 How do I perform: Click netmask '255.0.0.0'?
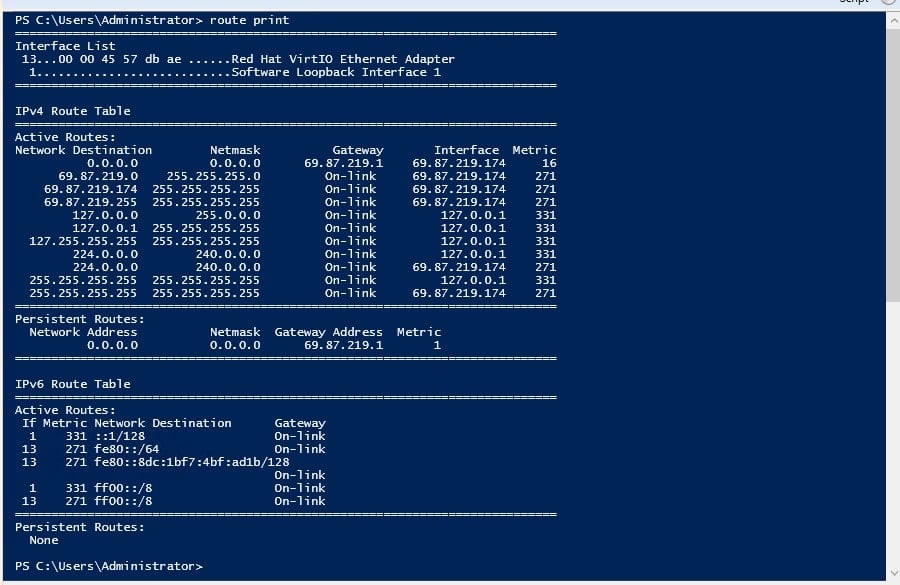pos(228,215)
